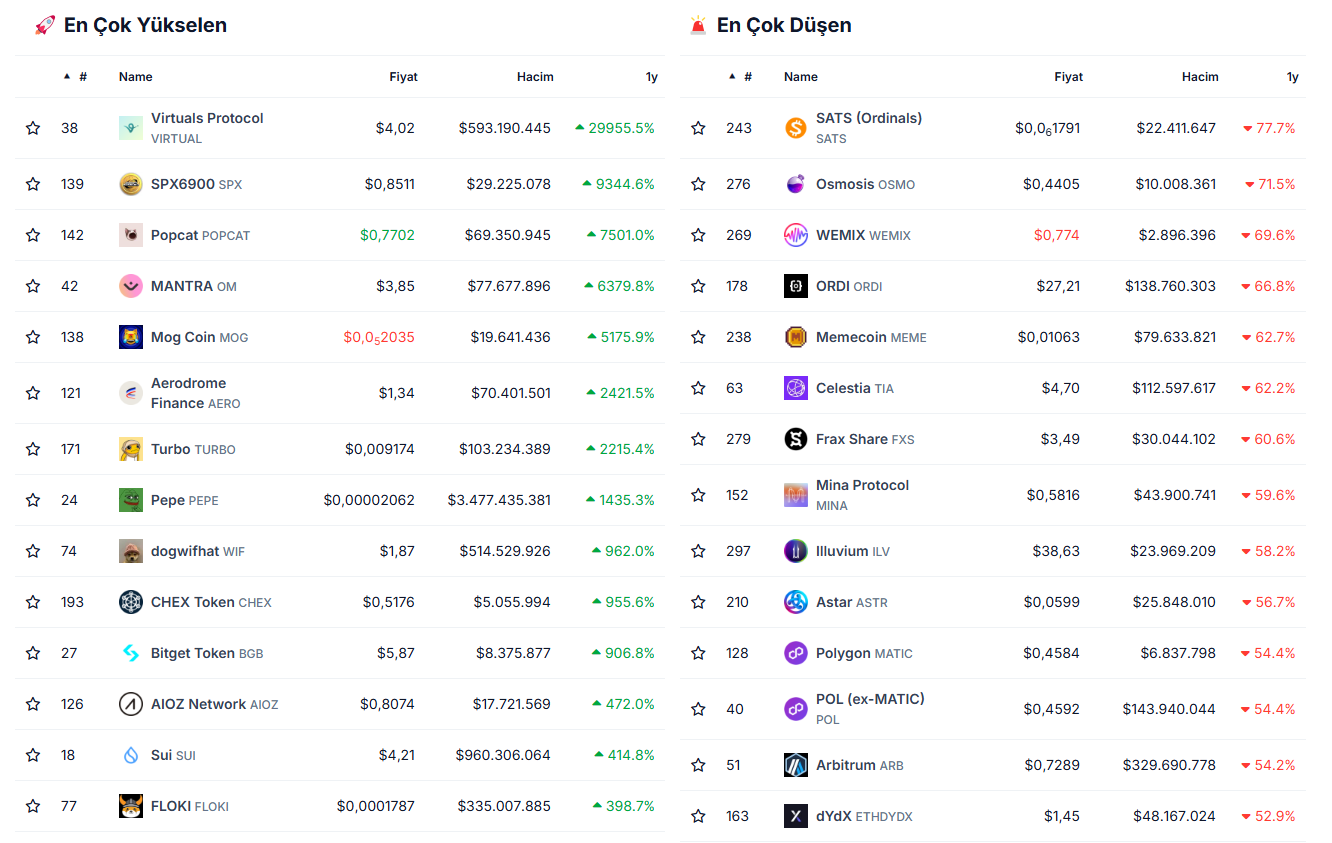
Task: Open the Mina Protocol coin link
Action: (x=862, y=485)
